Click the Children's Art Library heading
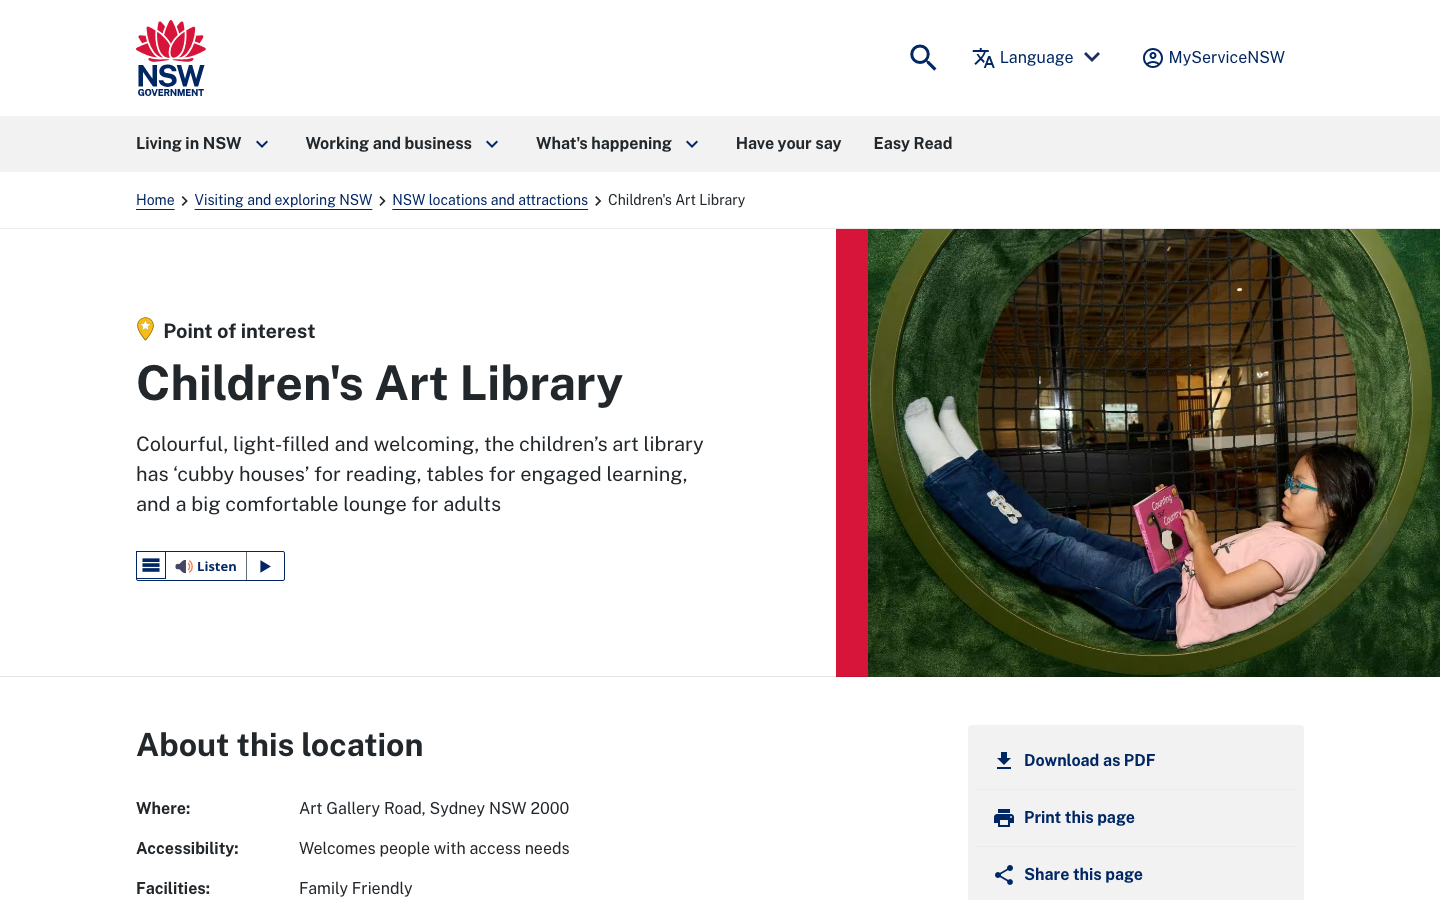Screen dimensions: 1440x900 coord(379,383)
